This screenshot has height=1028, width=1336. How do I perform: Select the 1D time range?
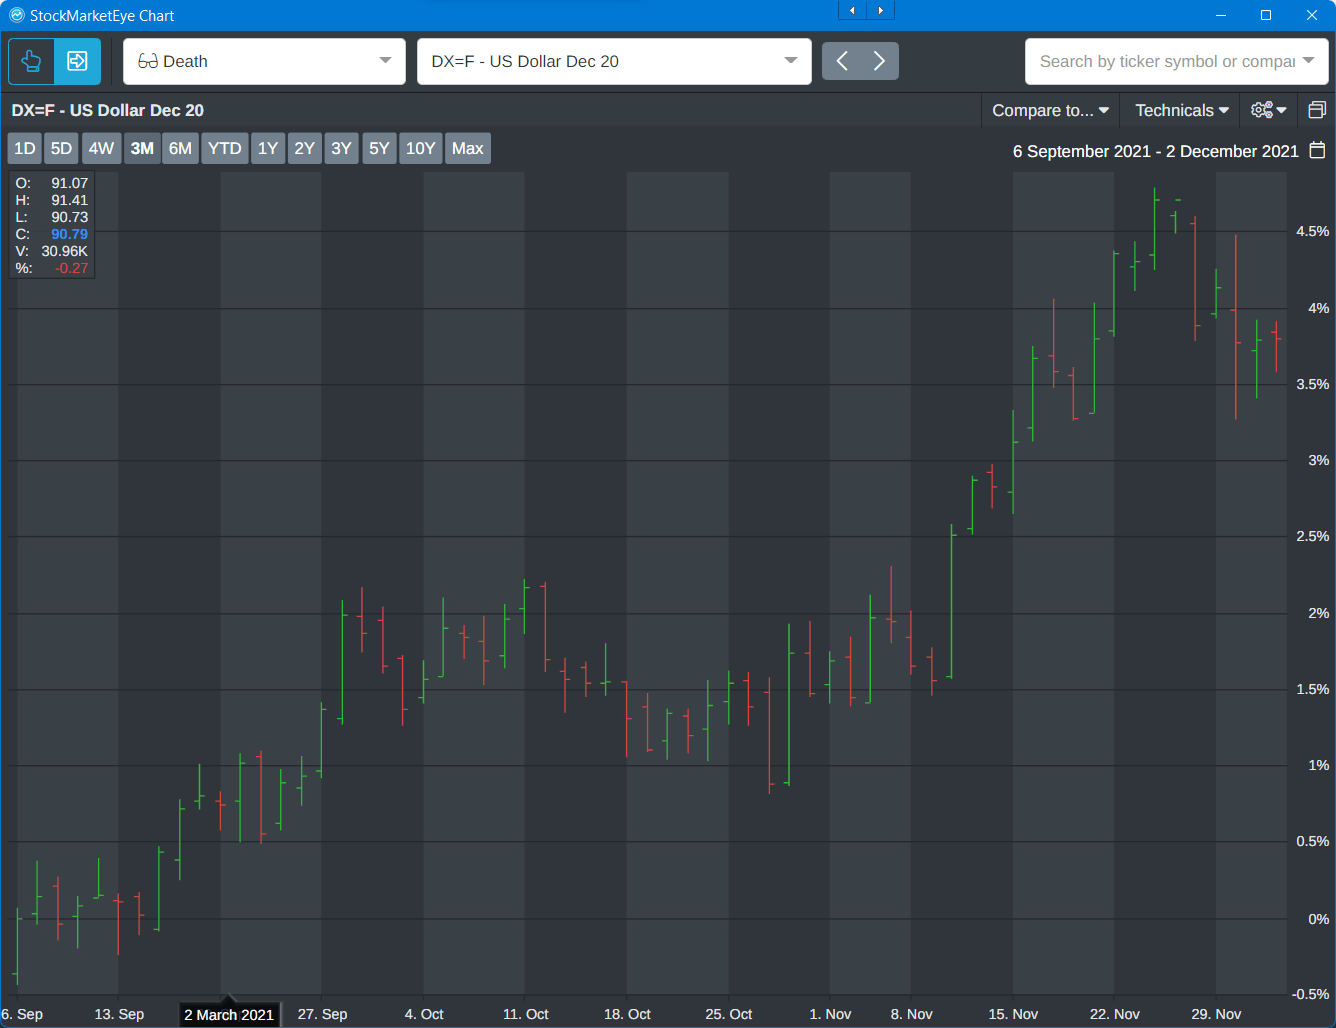point(25,148)
